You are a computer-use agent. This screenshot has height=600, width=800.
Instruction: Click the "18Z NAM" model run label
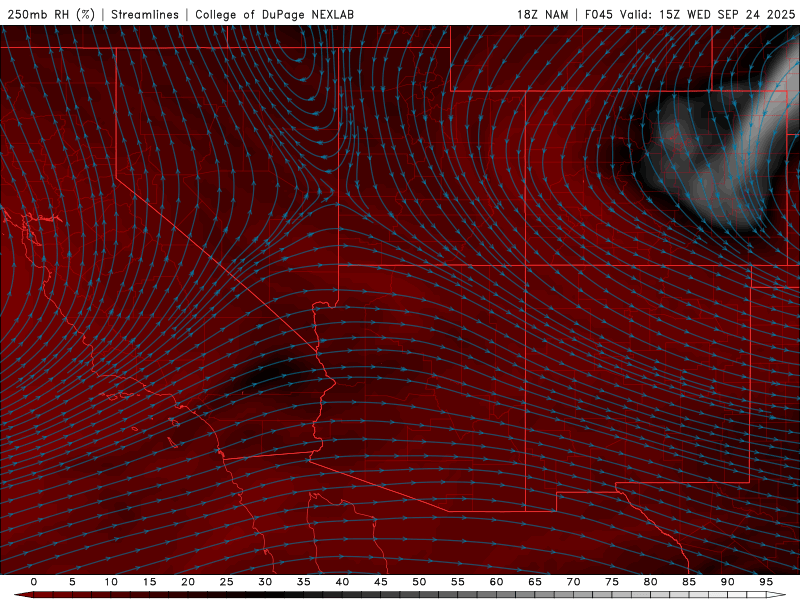pos(542,14)
